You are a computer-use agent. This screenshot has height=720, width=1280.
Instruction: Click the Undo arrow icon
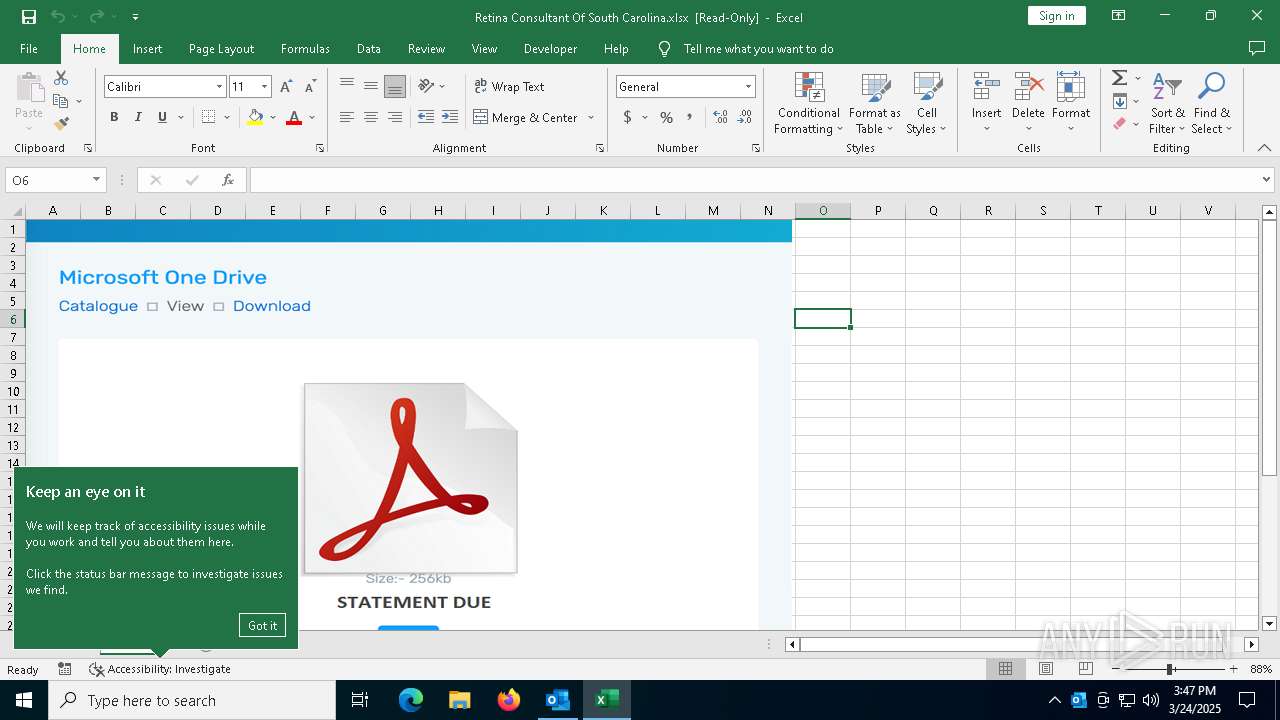pos(57,16)
